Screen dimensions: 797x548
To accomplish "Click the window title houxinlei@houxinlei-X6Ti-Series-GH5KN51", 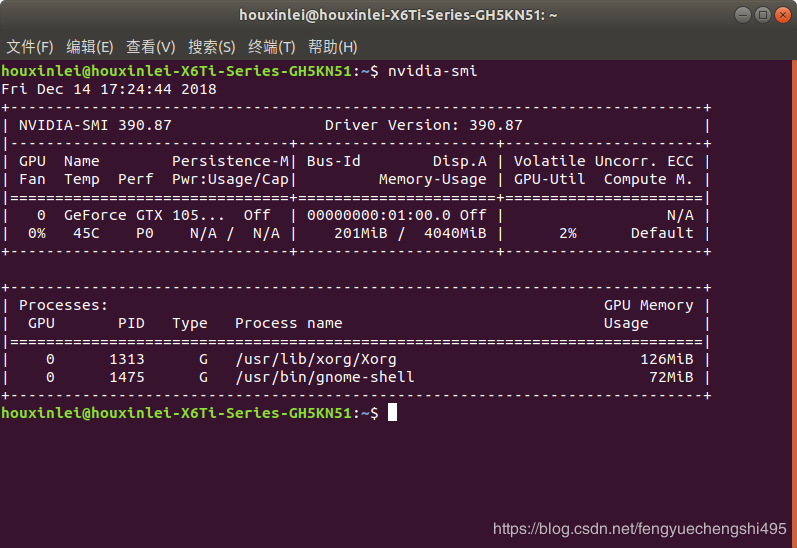I will tap(398, 15).
